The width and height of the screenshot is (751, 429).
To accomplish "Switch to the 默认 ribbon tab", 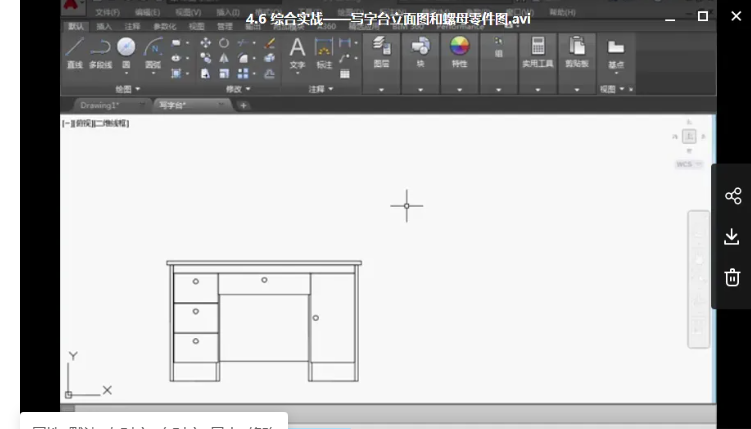I will coord(76,26).
